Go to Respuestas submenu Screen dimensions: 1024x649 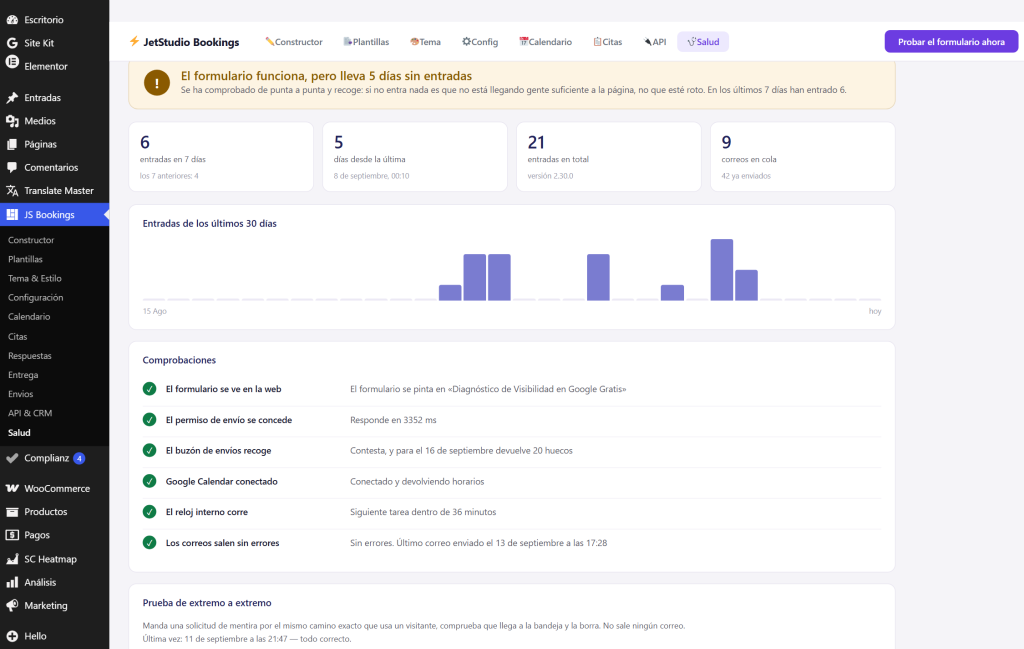tap(29, 356)
